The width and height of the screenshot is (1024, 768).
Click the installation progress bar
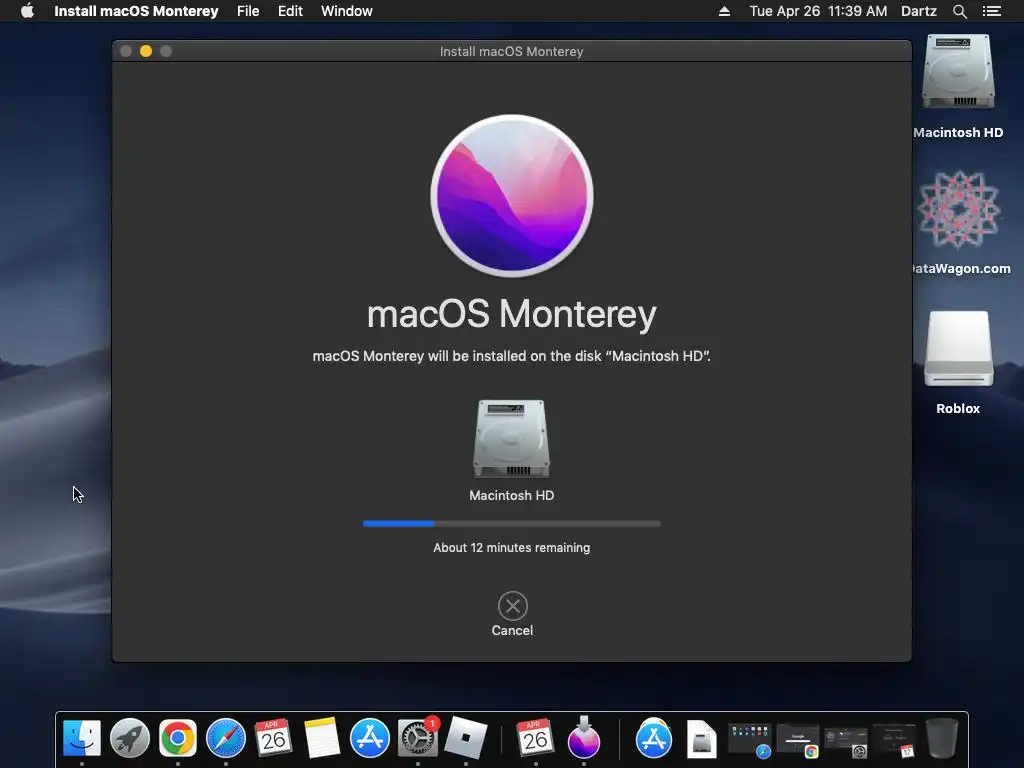pos(512,523)
